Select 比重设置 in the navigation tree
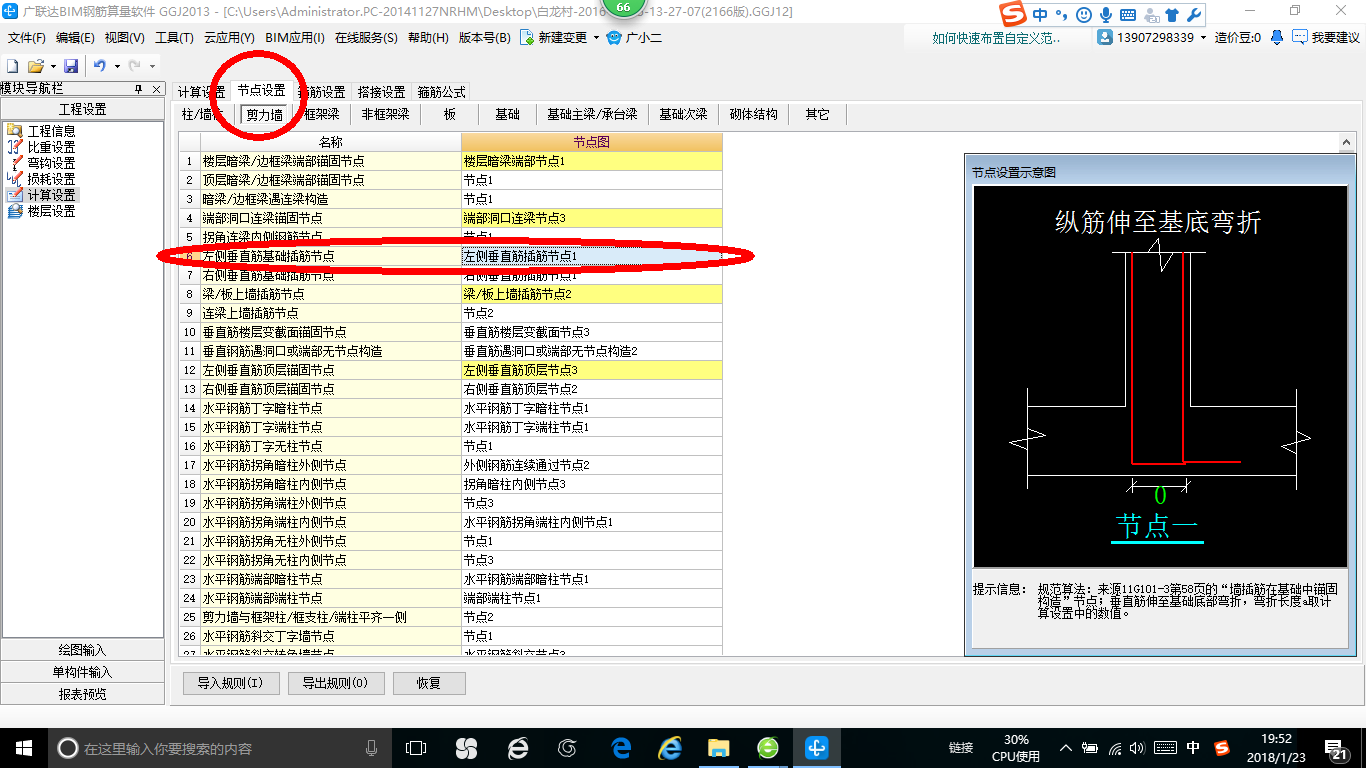Image resolution: width=1366 pixels, height=768 pixels. tap(50, 147)
